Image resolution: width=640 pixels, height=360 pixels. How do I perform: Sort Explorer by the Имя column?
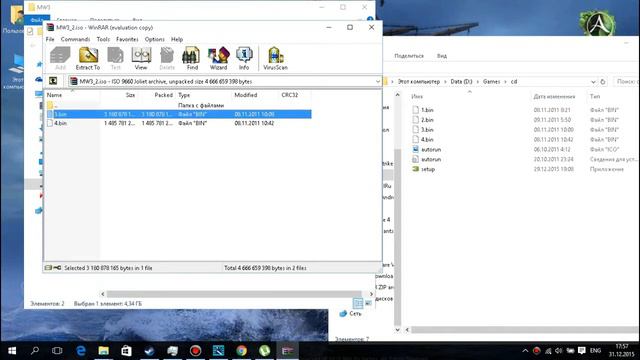417,96
